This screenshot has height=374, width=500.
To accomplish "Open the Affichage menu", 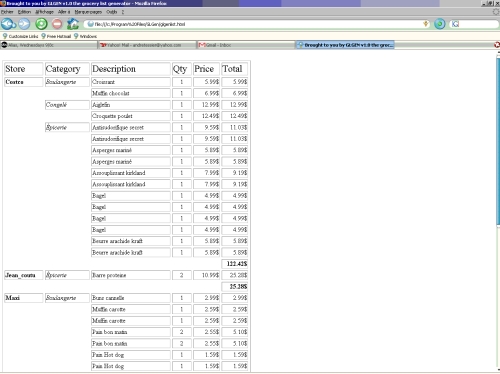I will [x=44, y=12].
